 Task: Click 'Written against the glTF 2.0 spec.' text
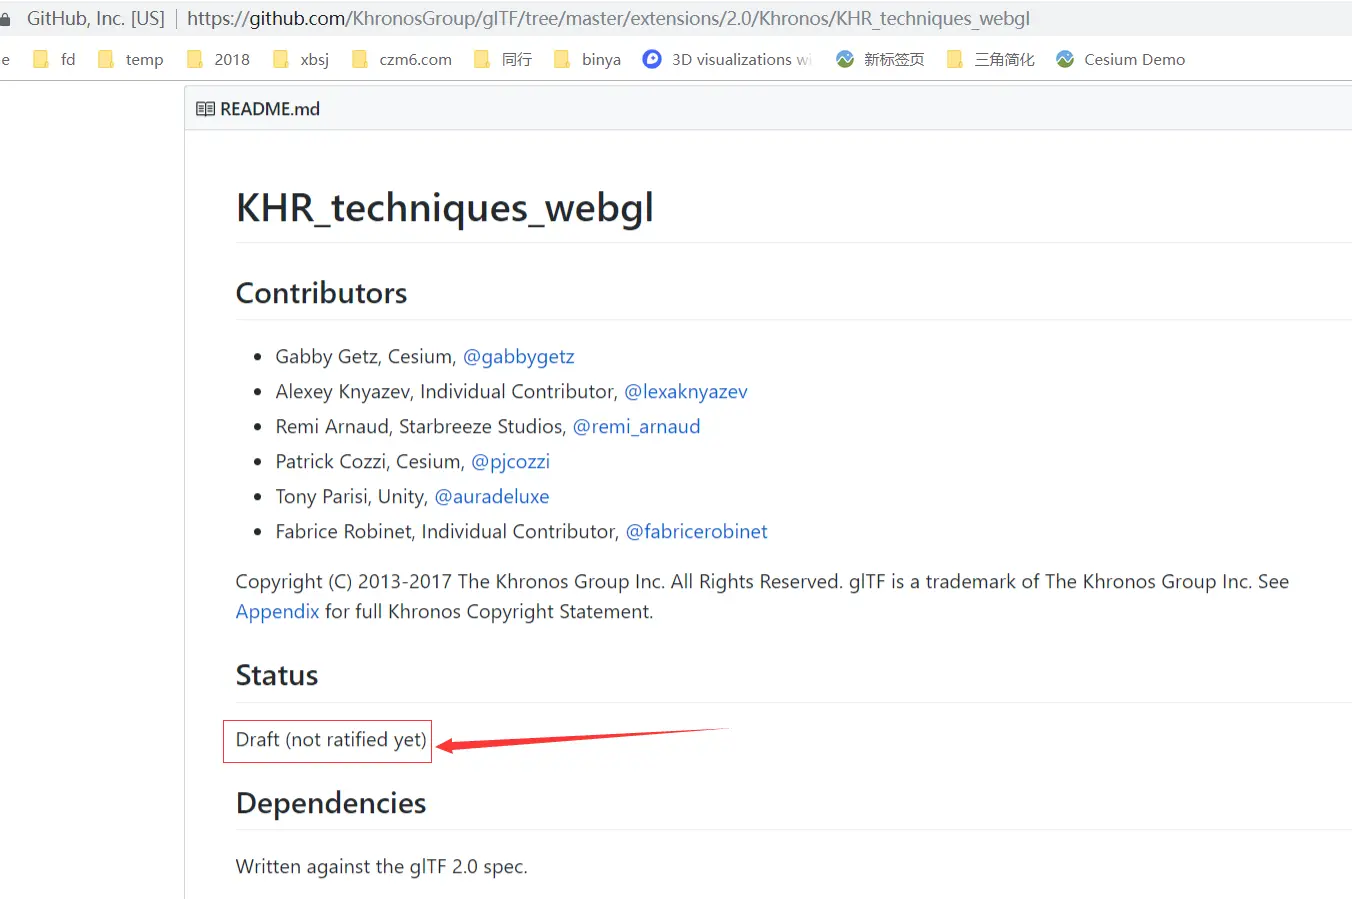click(x=381, y=867)
